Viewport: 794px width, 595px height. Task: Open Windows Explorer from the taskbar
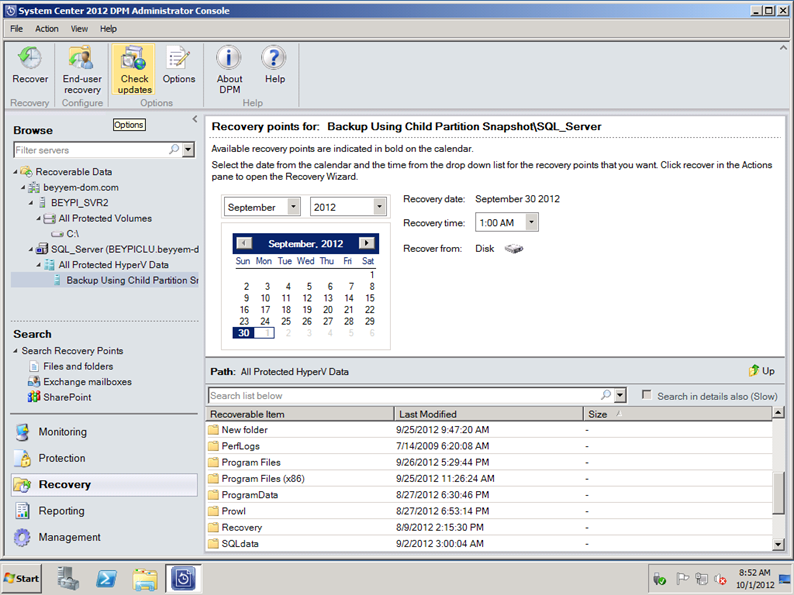145,579
